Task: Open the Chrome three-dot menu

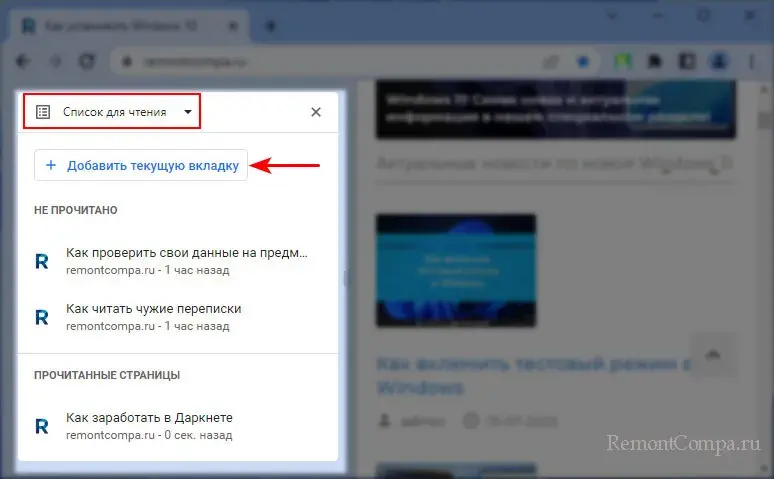Action: (x=752, y=60)
